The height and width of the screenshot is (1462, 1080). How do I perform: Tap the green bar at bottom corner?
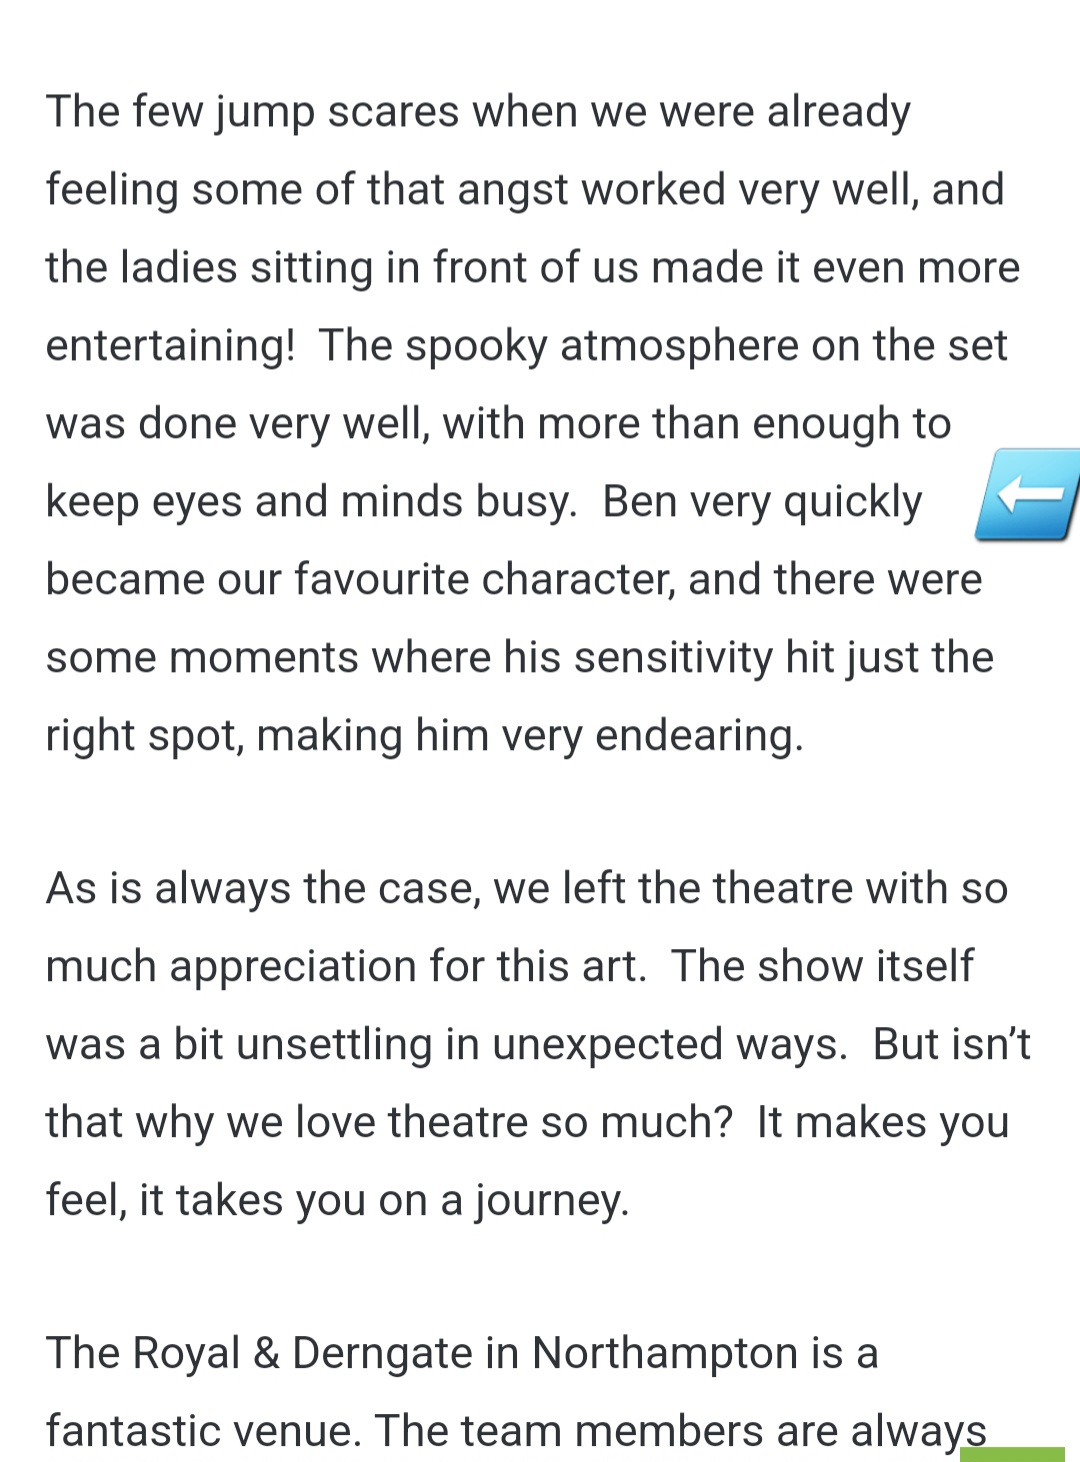(x=1012, y=1454)
